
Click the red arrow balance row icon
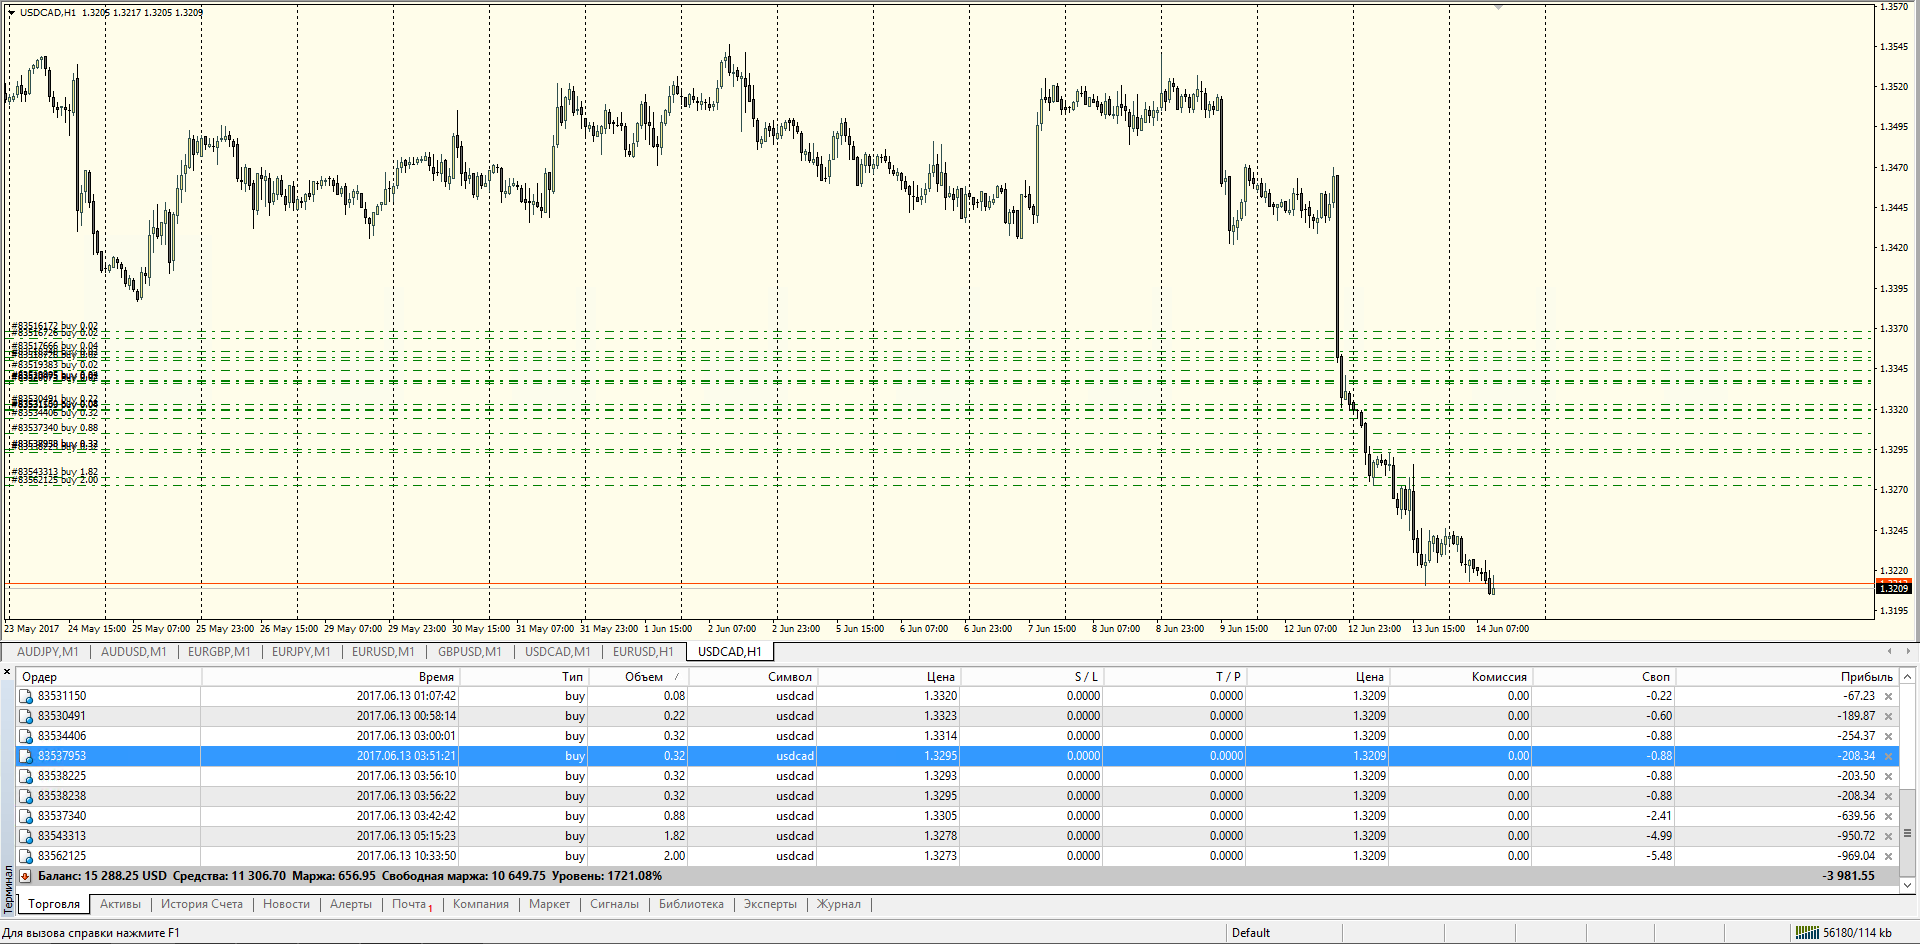tap(26, 876)
